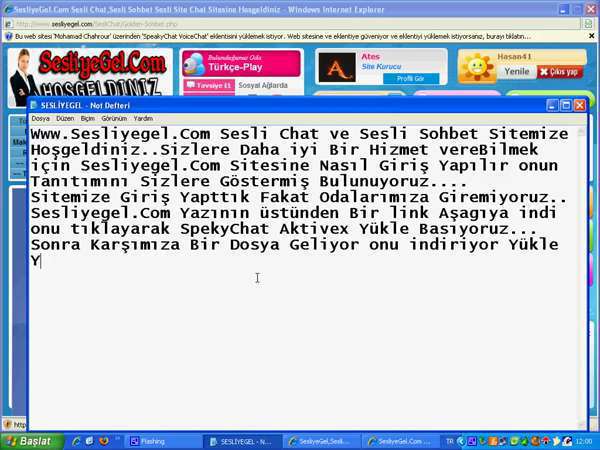Click the Notepad vertical scrollbar

click(582, 277)
